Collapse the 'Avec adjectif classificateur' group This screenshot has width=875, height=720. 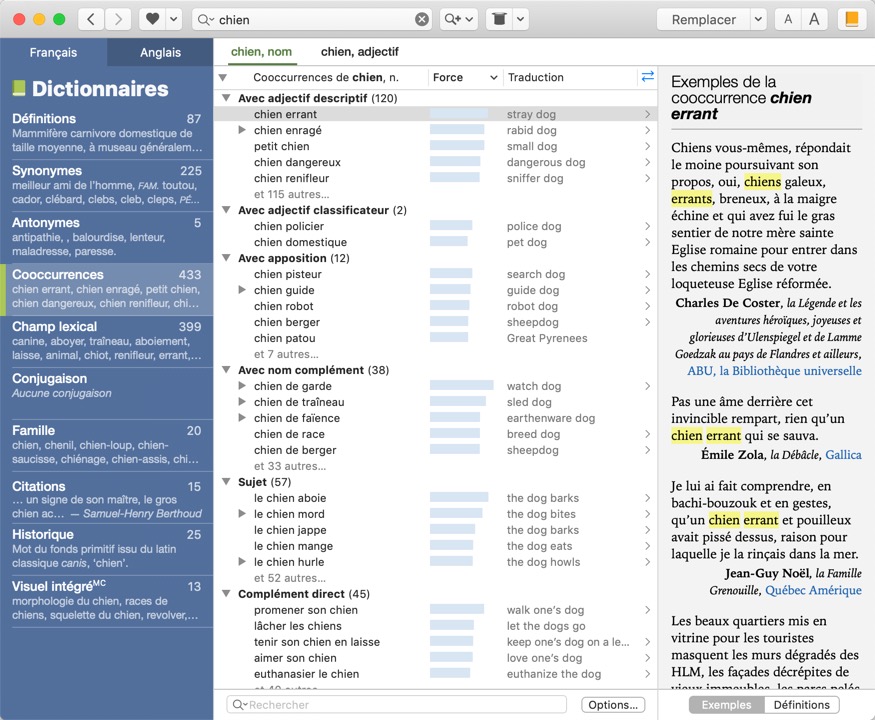coord(227,210)
